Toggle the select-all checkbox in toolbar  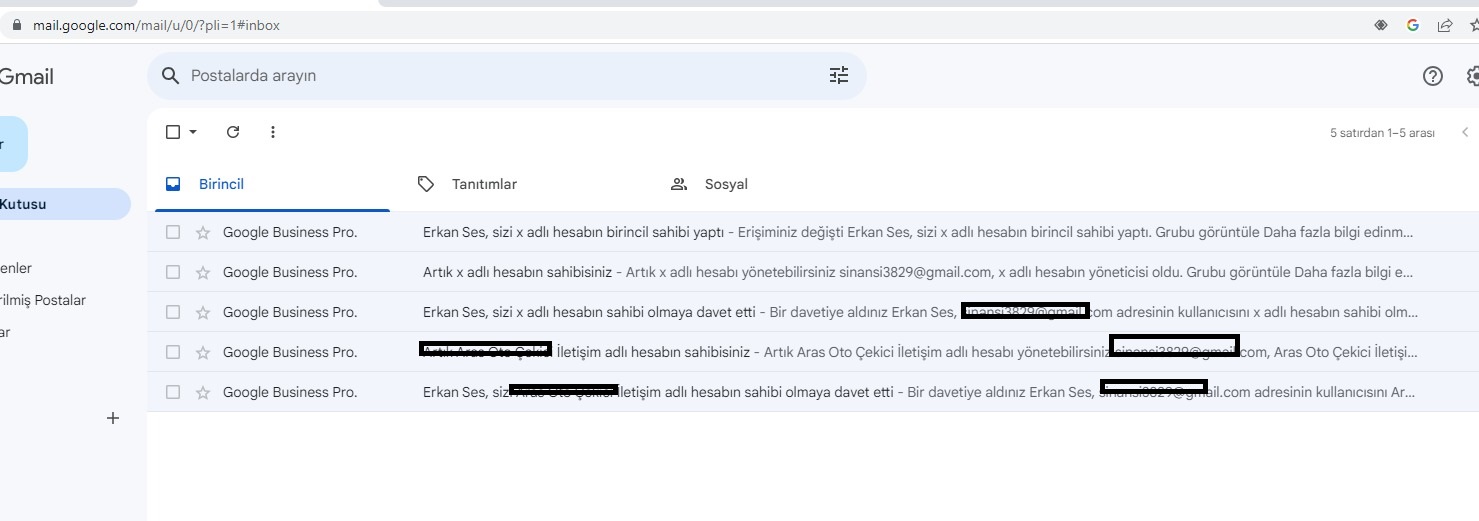coord(173,132)
